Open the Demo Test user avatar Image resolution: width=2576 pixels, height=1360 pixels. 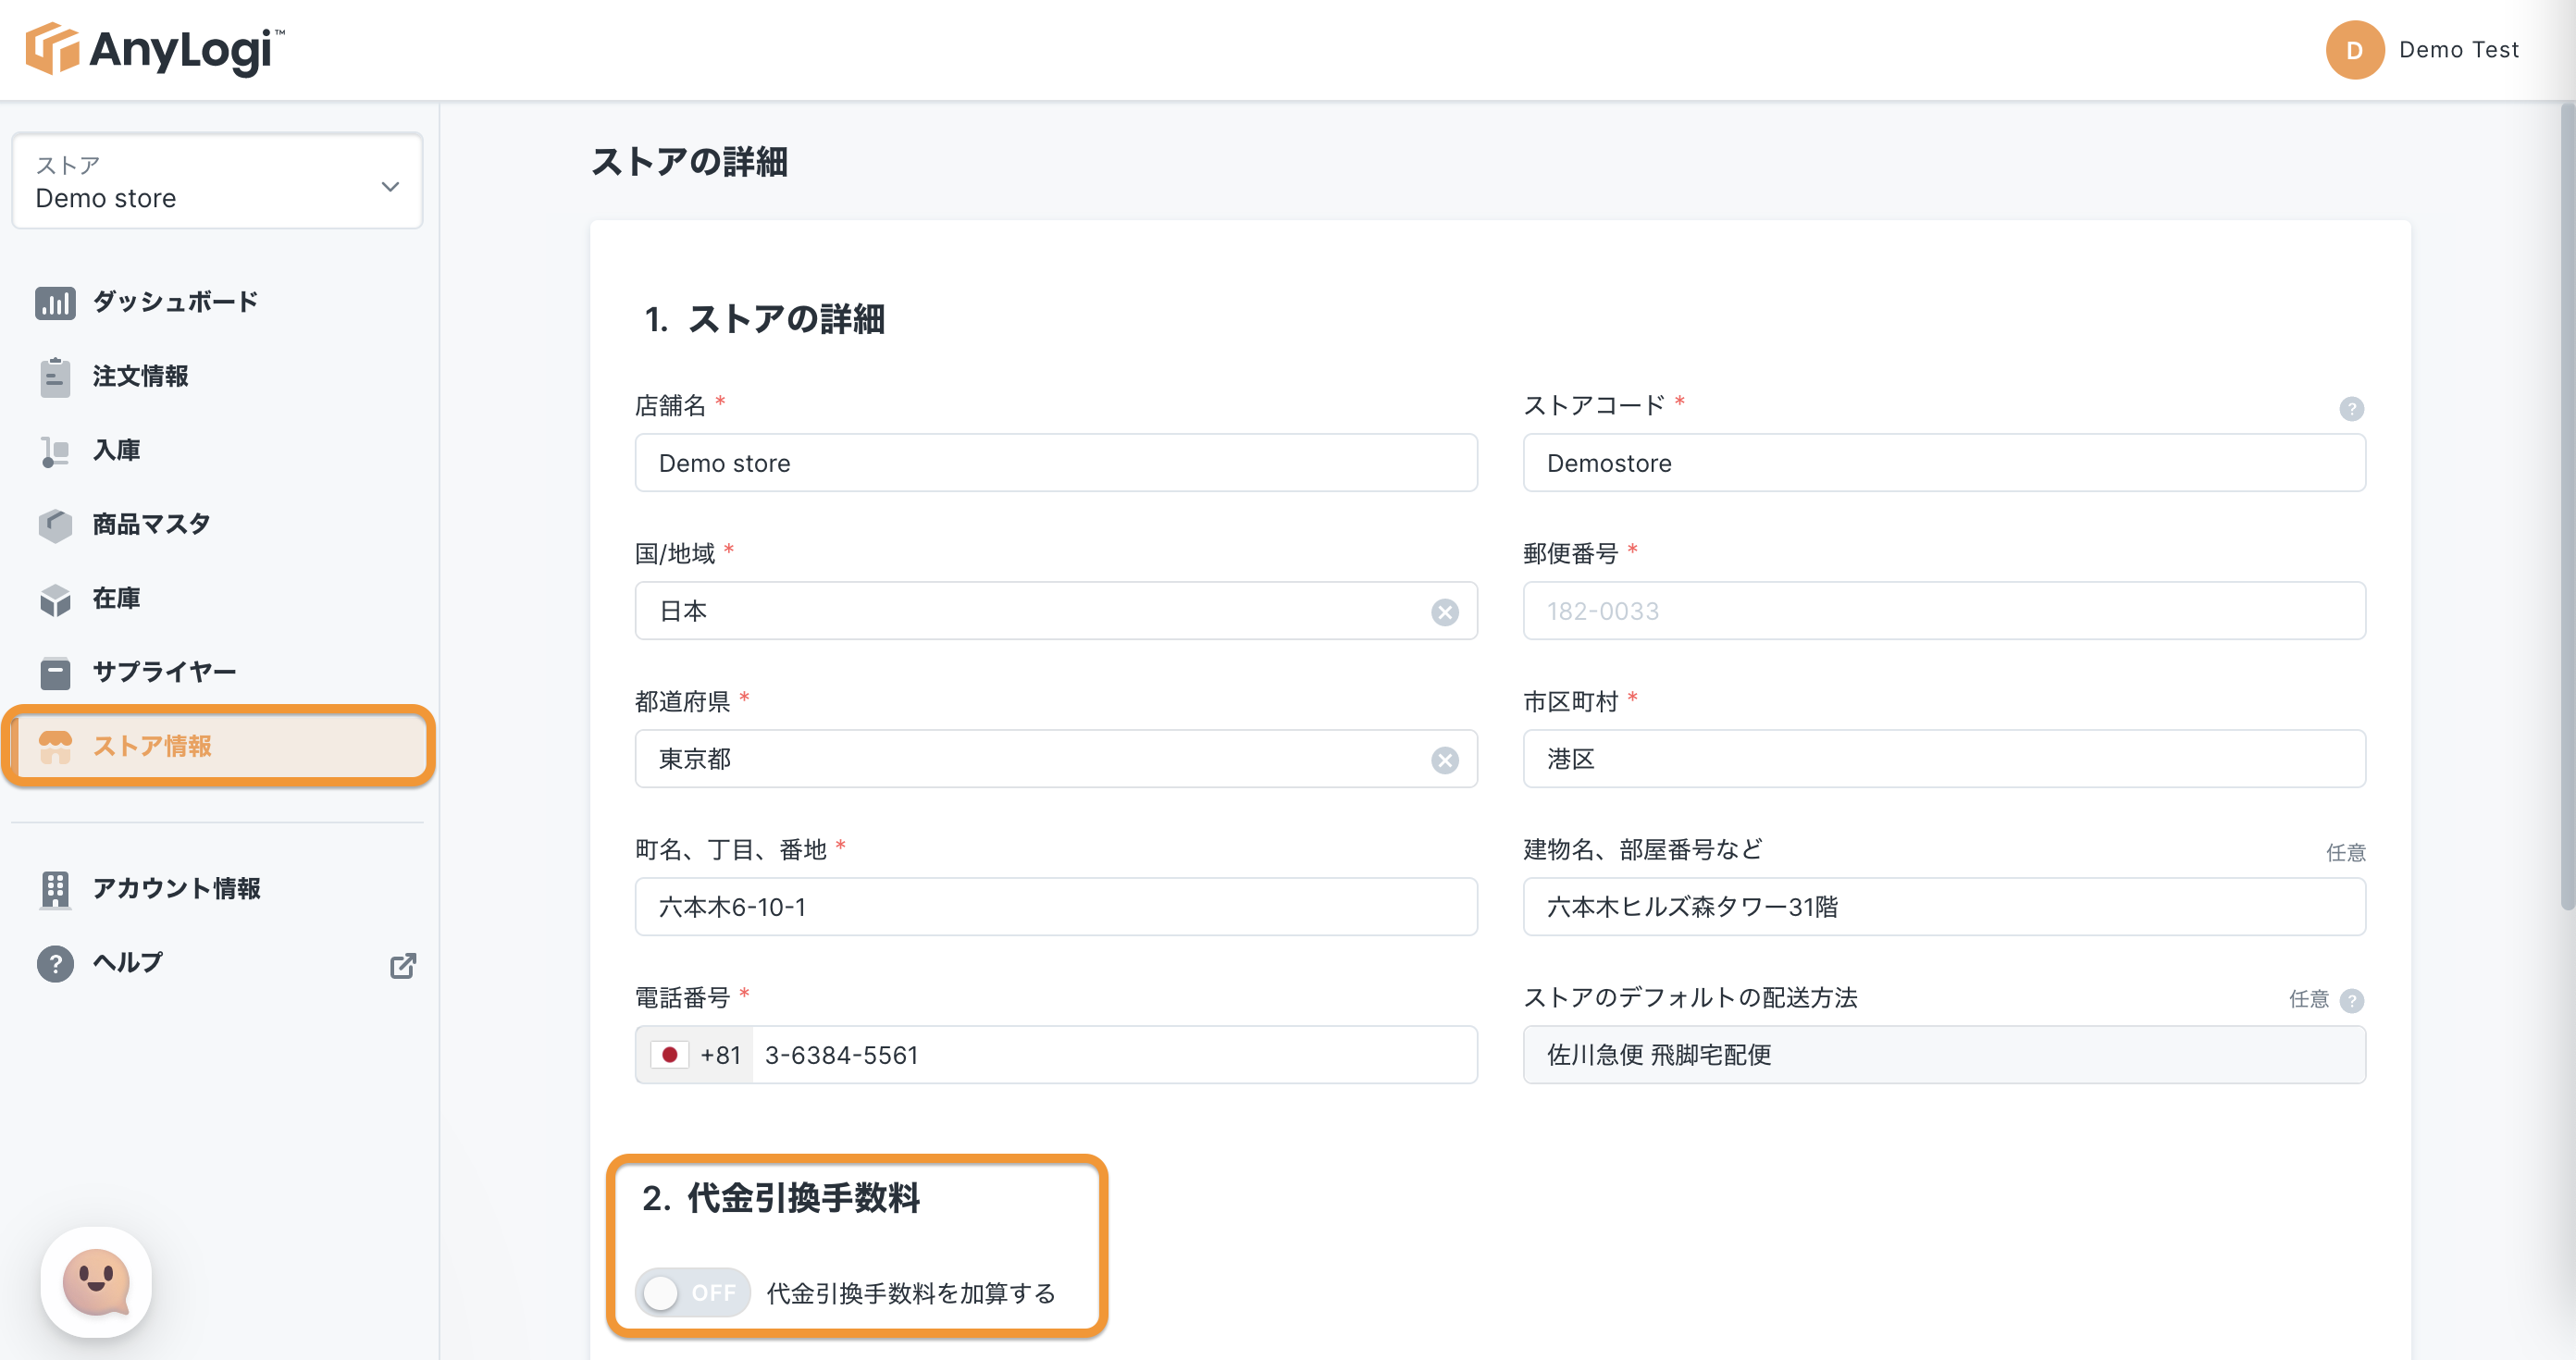pos(2354,50)
